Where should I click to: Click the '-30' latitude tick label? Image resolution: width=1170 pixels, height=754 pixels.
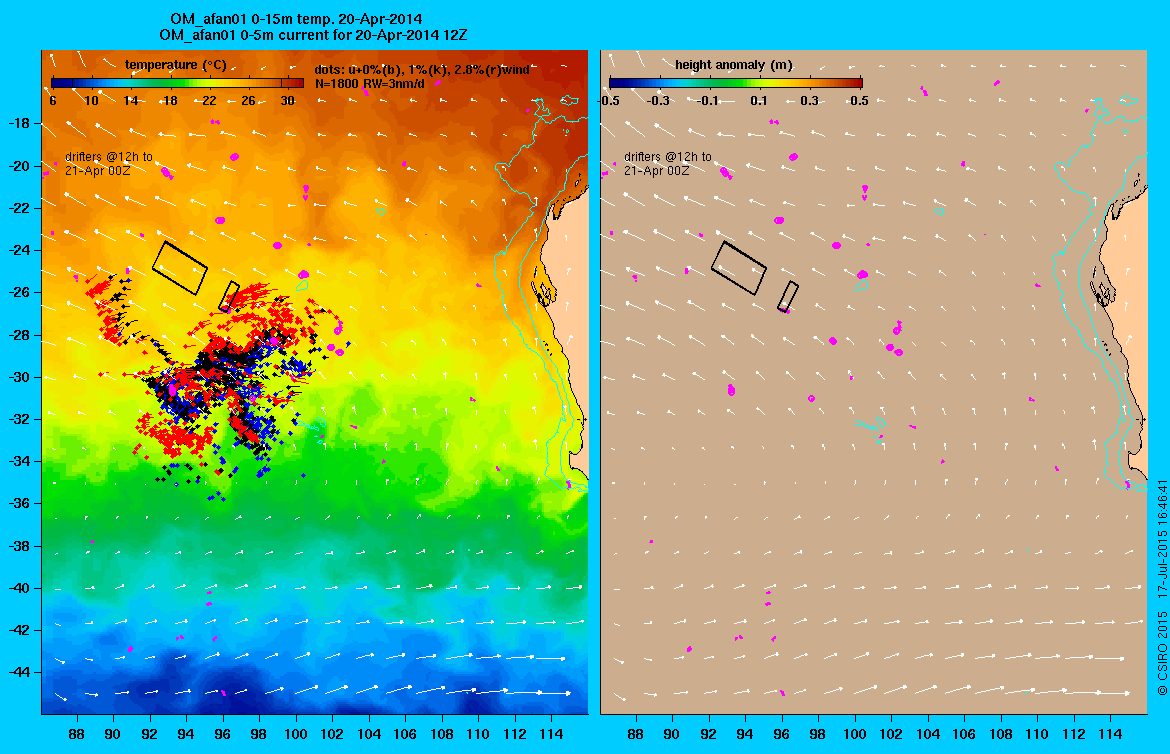[19, 377]
